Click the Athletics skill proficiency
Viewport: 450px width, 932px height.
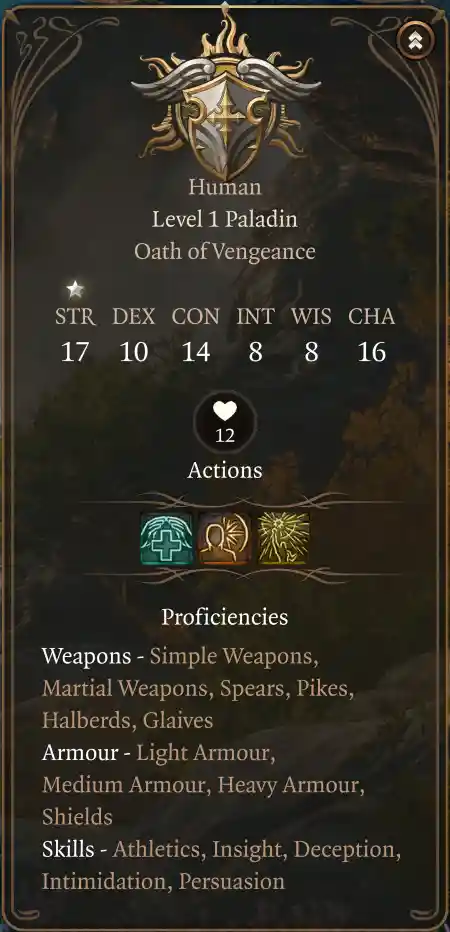(157, 849)
